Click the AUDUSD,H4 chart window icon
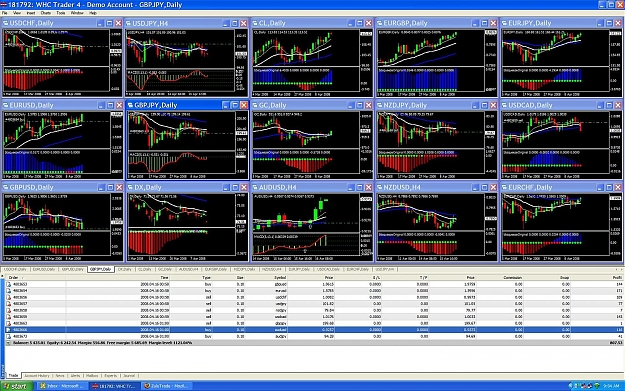625x391 pixels. click(255, 187)
